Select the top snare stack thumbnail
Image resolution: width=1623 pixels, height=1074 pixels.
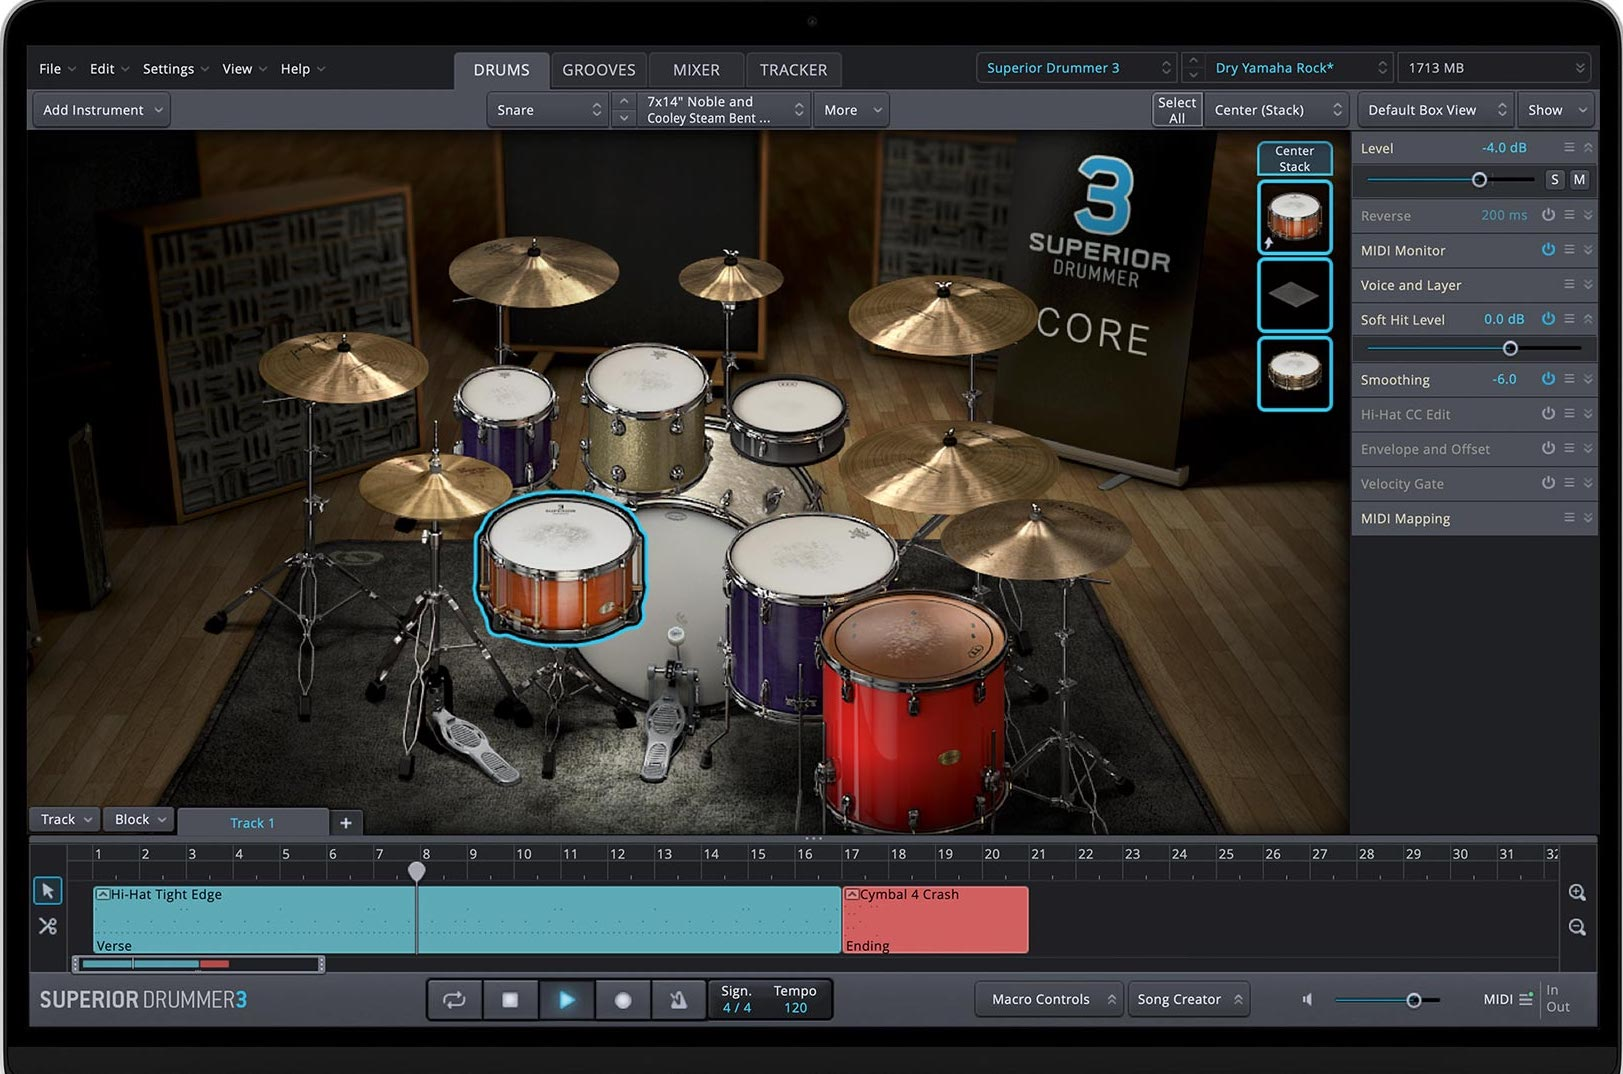[1294, 217]
